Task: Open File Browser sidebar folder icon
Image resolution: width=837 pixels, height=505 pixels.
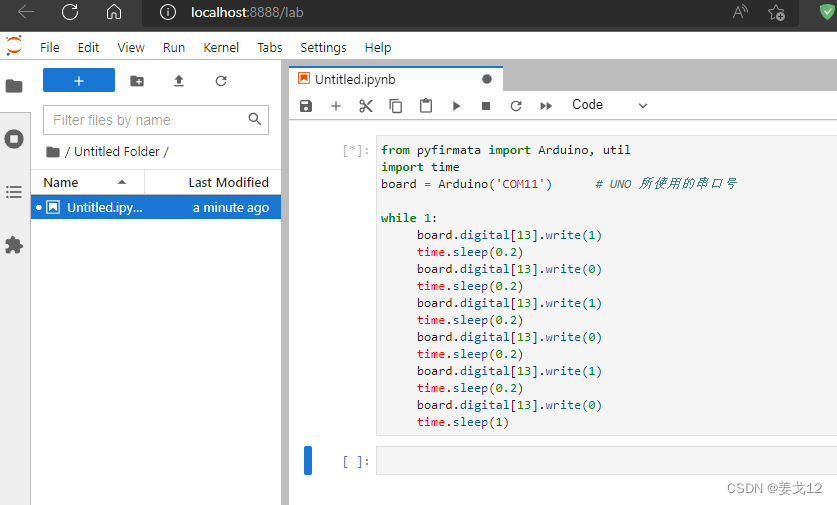Action: point(14,86)
